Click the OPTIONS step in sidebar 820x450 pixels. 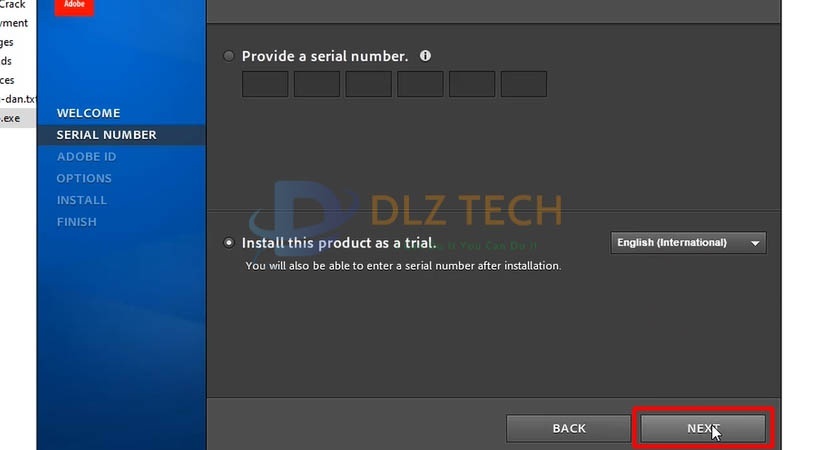(x=84, y=178)
